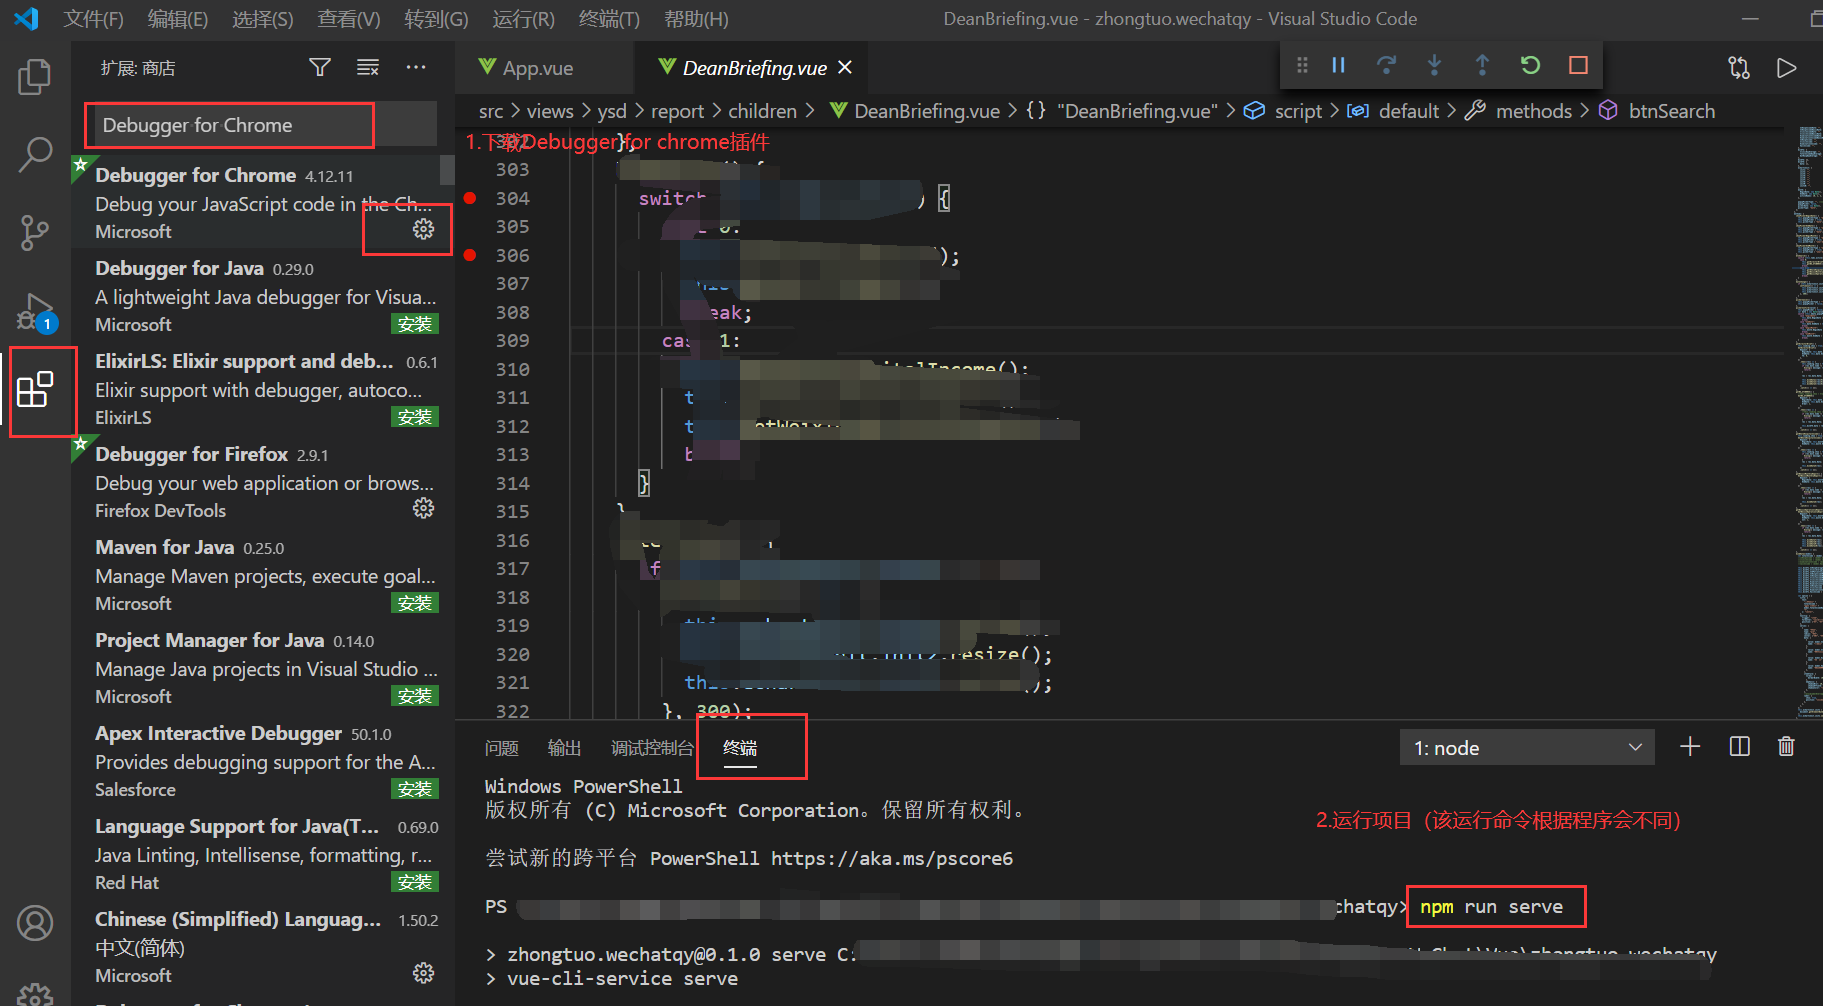Viewport: 1823px width, 1006px height.
Task: Click the code minimap on the right
Action: (x=1809, y=420)
